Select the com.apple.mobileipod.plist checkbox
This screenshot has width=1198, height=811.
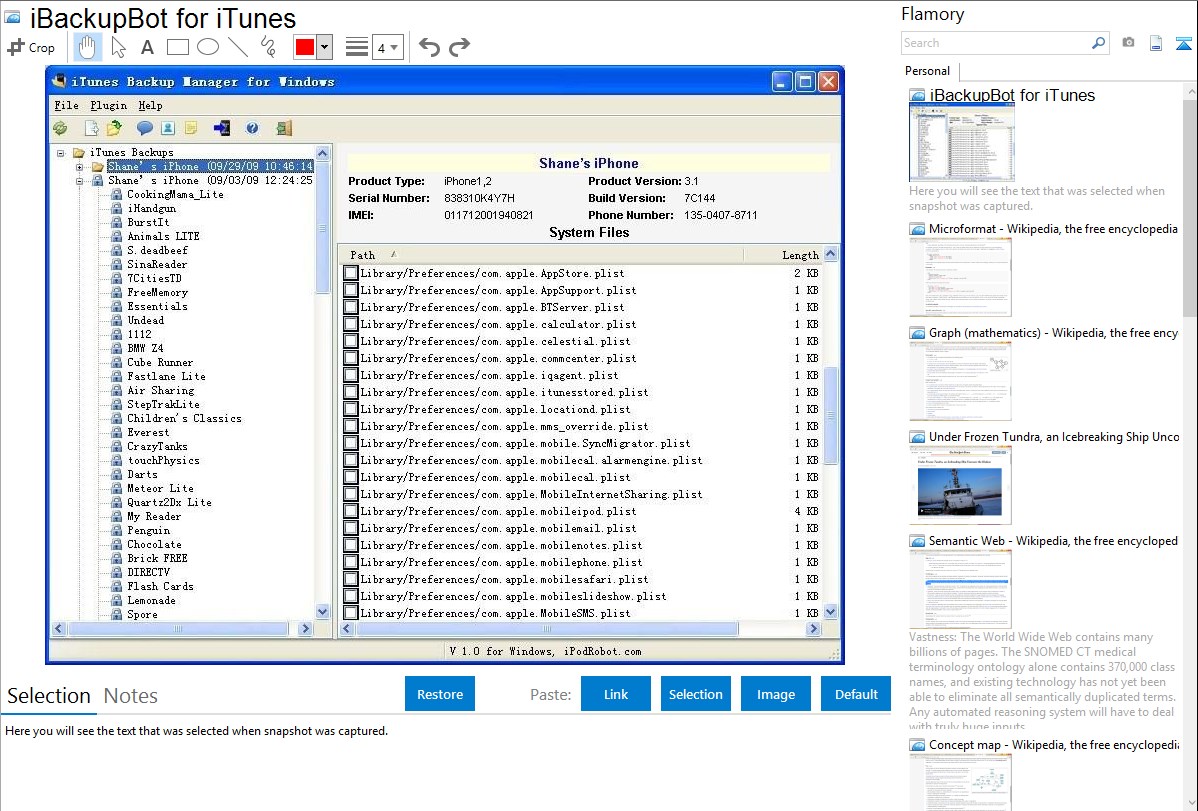[351, 511]
